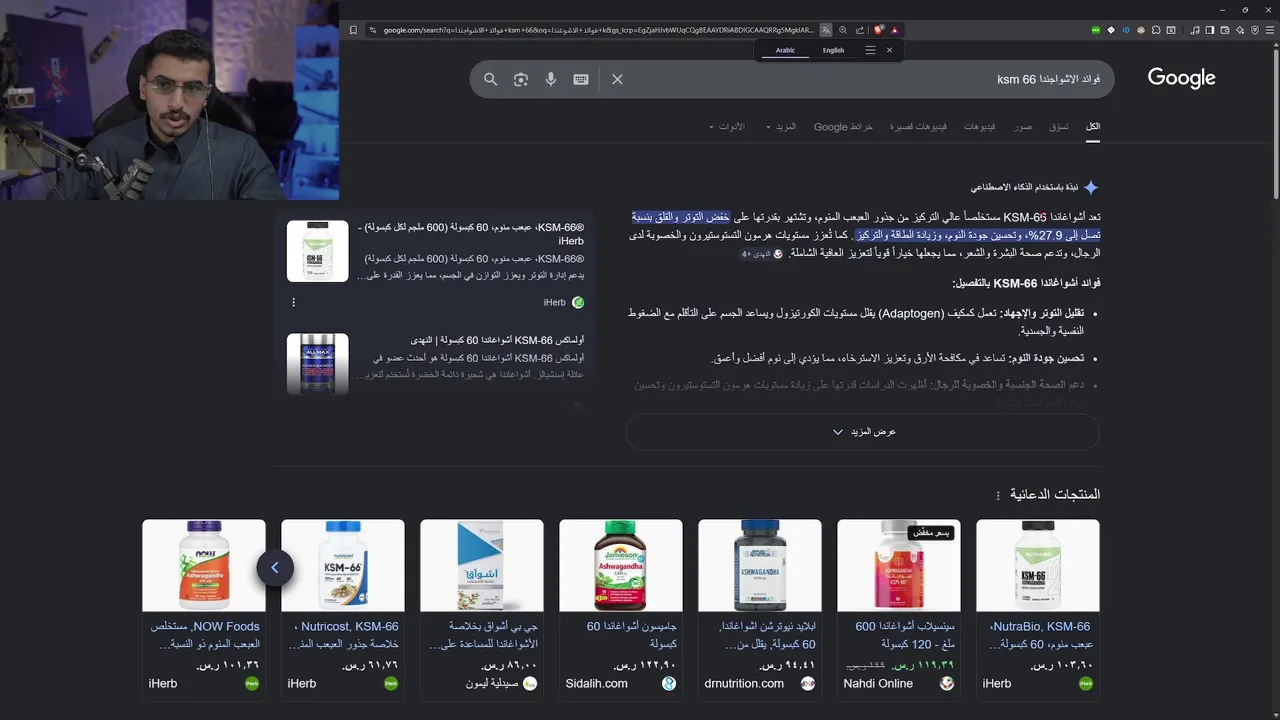Open the on-screen keyboard input tool icon

(581, 79)
